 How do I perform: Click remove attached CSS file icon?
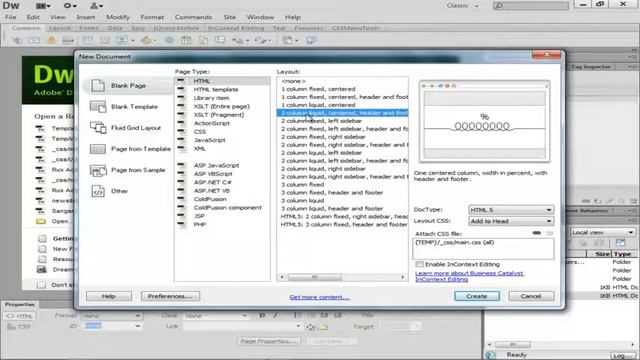[550, 233]
